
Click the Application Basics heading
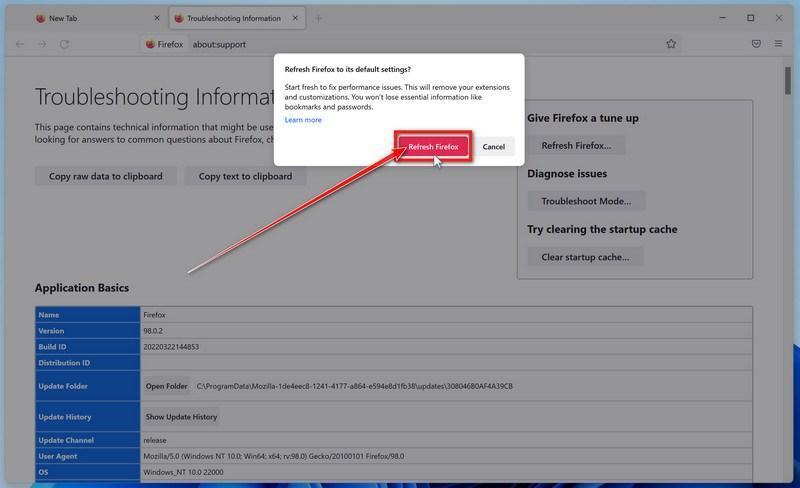[82, 288]
